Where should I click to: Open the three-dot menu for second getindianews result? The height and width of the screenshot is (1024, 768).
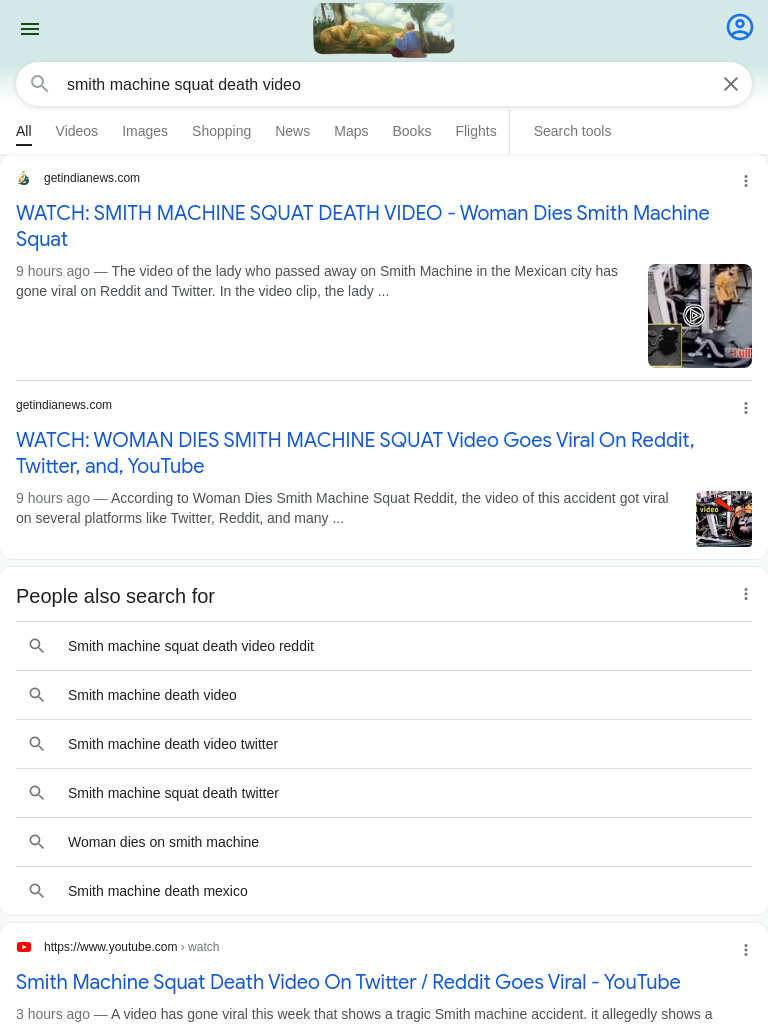tap(745, 408)
